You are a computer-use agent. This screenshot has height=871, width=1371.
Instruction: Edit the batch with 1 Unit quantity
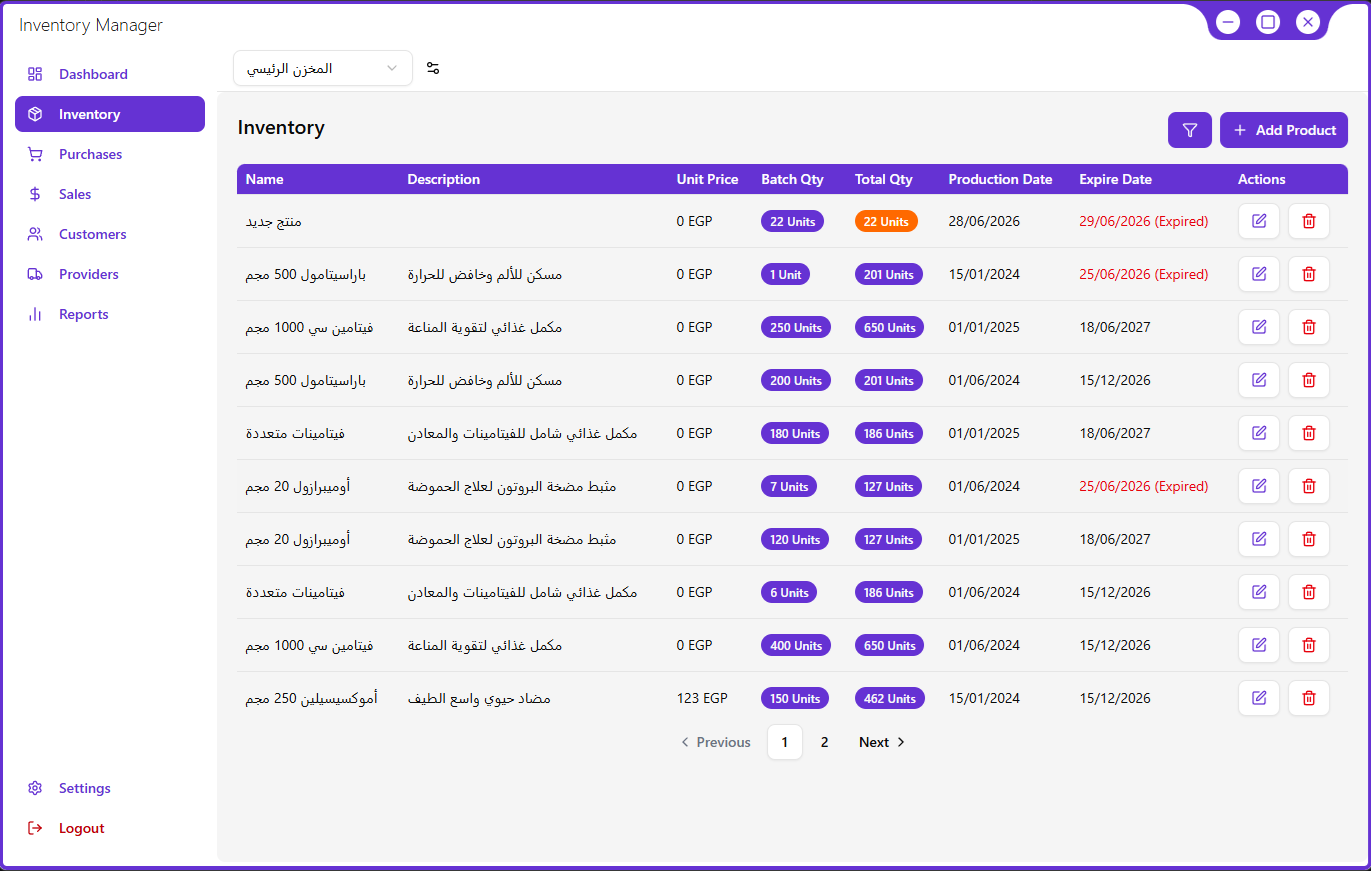click(1259, 274)
